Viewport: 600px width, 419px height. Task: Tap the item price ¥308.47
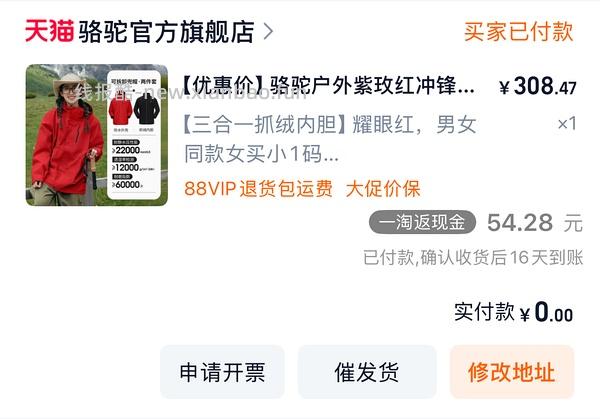pyautogui.click(x=538, y=86)
